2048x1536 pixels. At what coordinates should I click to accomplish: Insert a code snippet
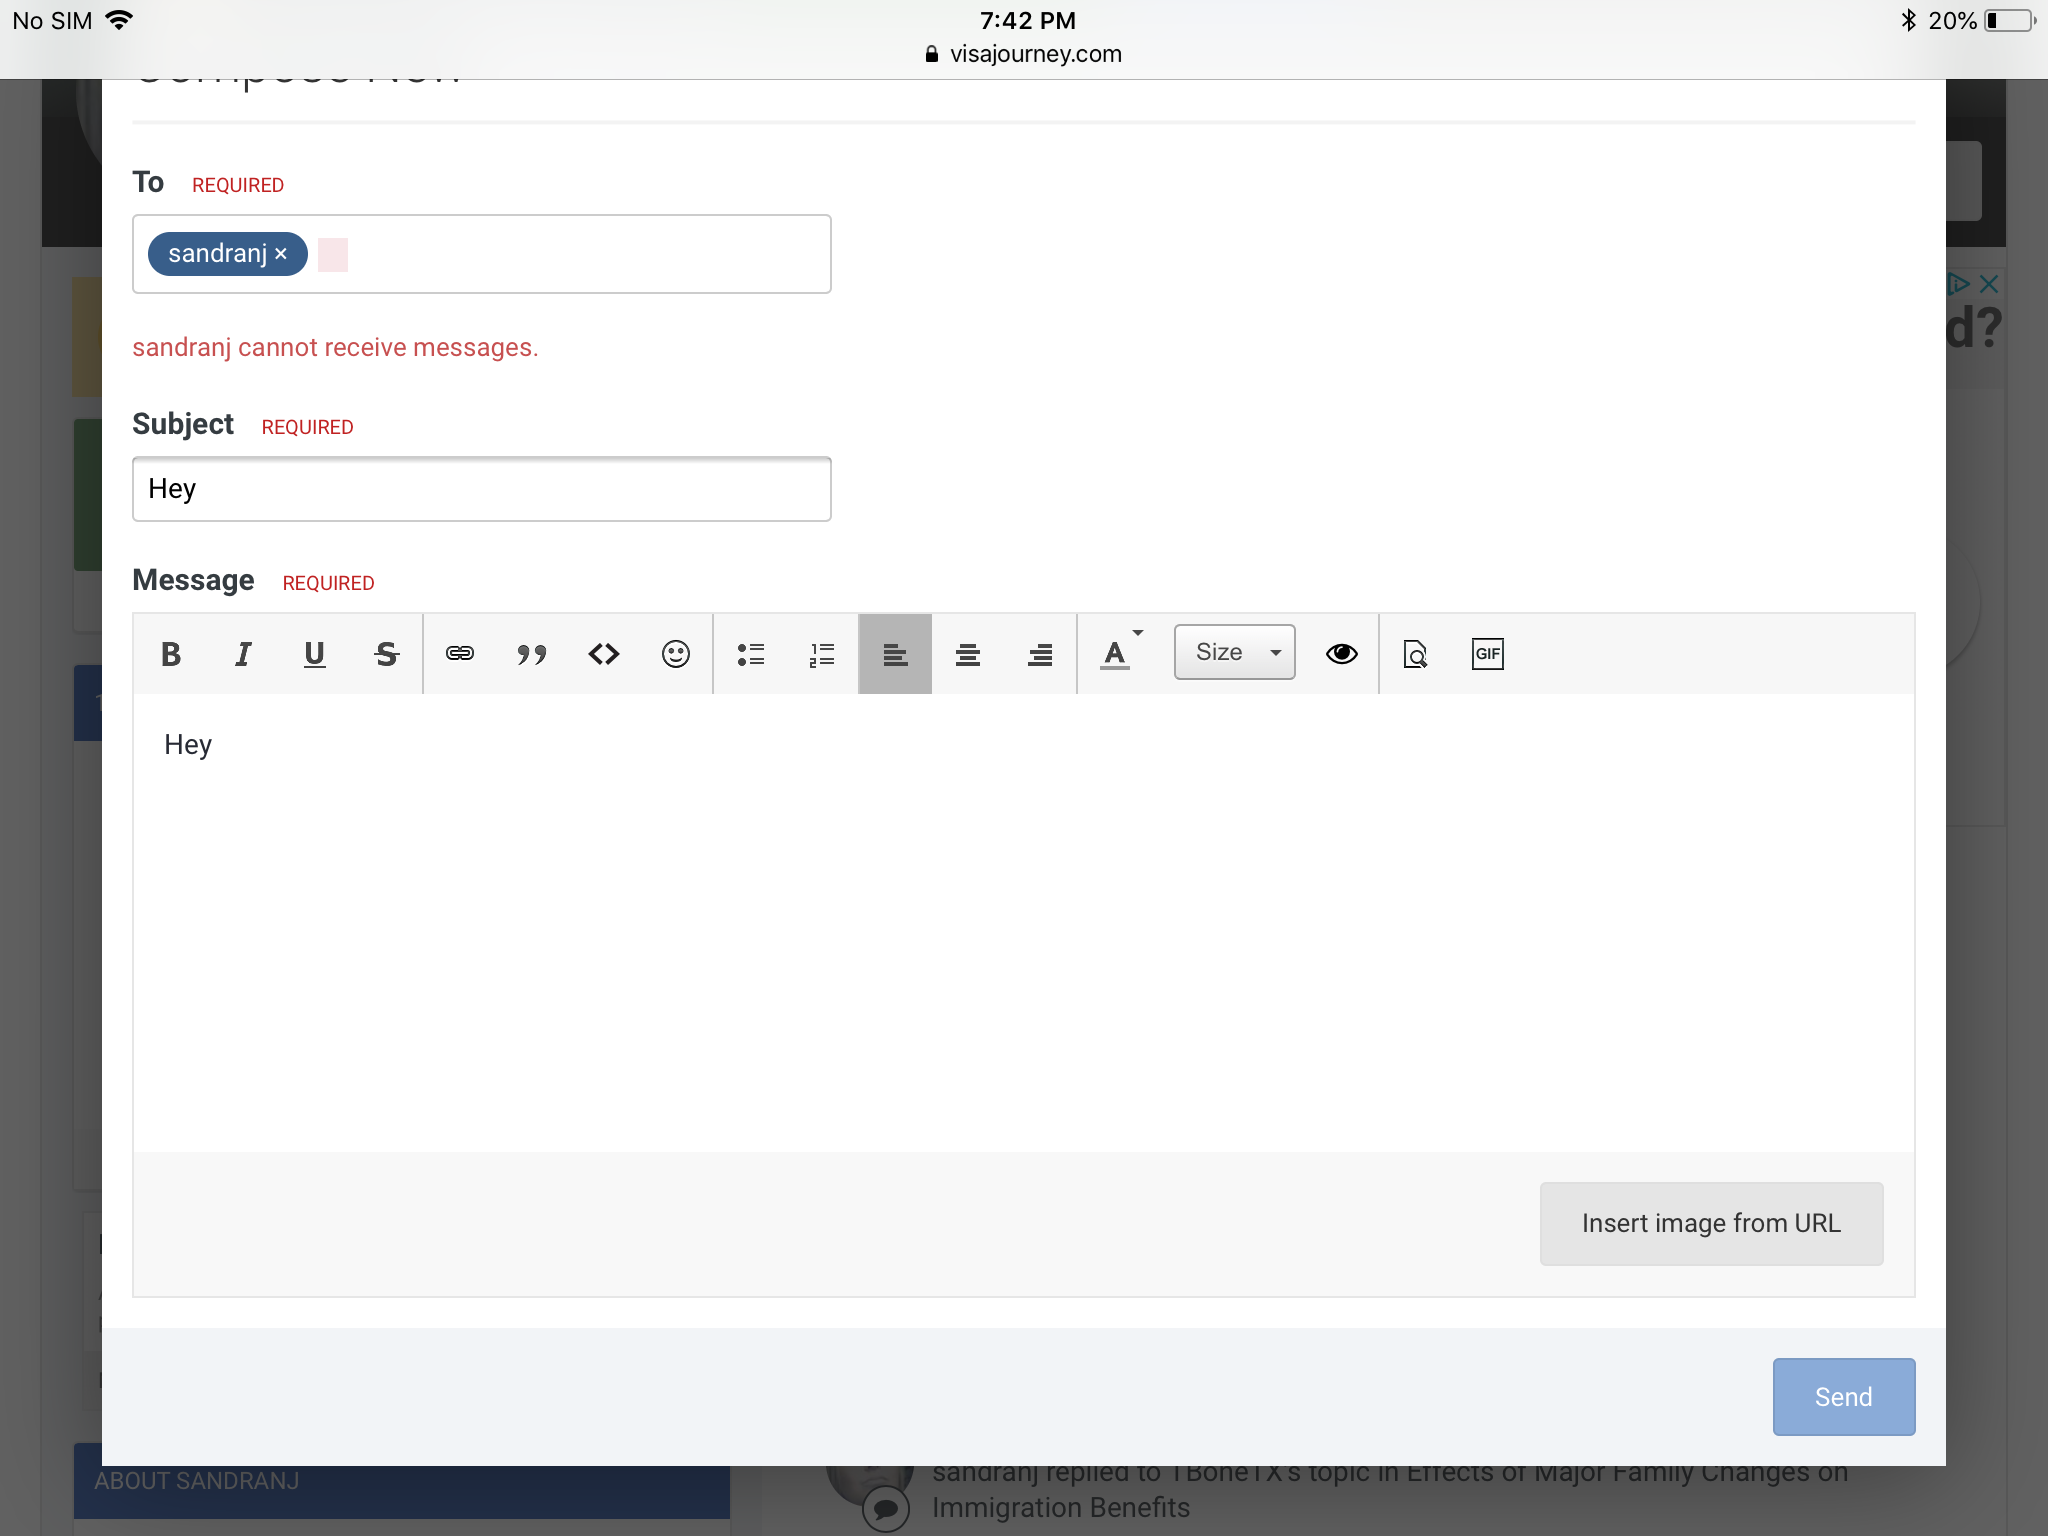pos(604,654)
